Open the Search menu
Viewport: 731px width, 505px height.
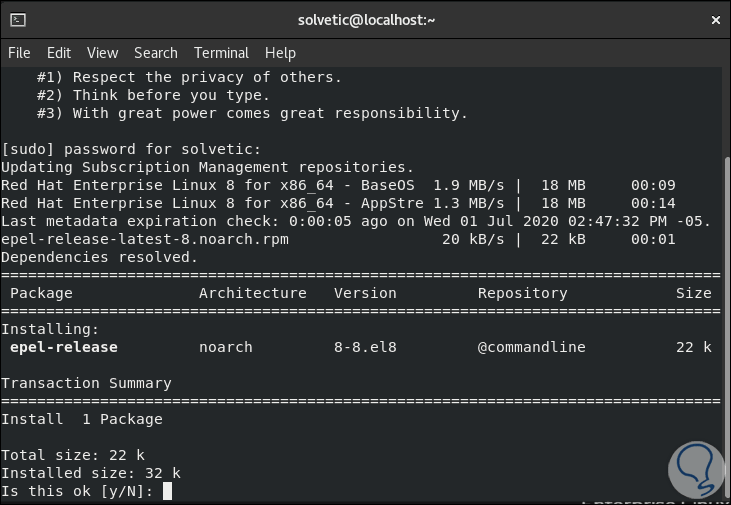(155, 53)
